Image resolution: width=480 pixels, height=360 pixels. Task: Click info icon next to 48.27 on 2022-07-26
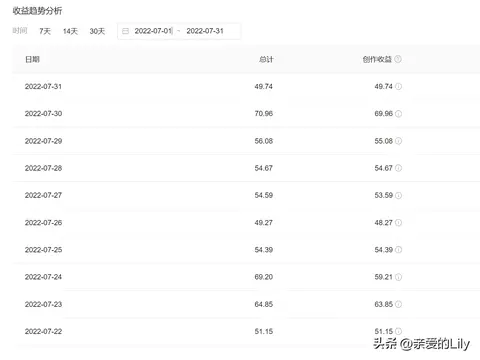coord(398,223)
